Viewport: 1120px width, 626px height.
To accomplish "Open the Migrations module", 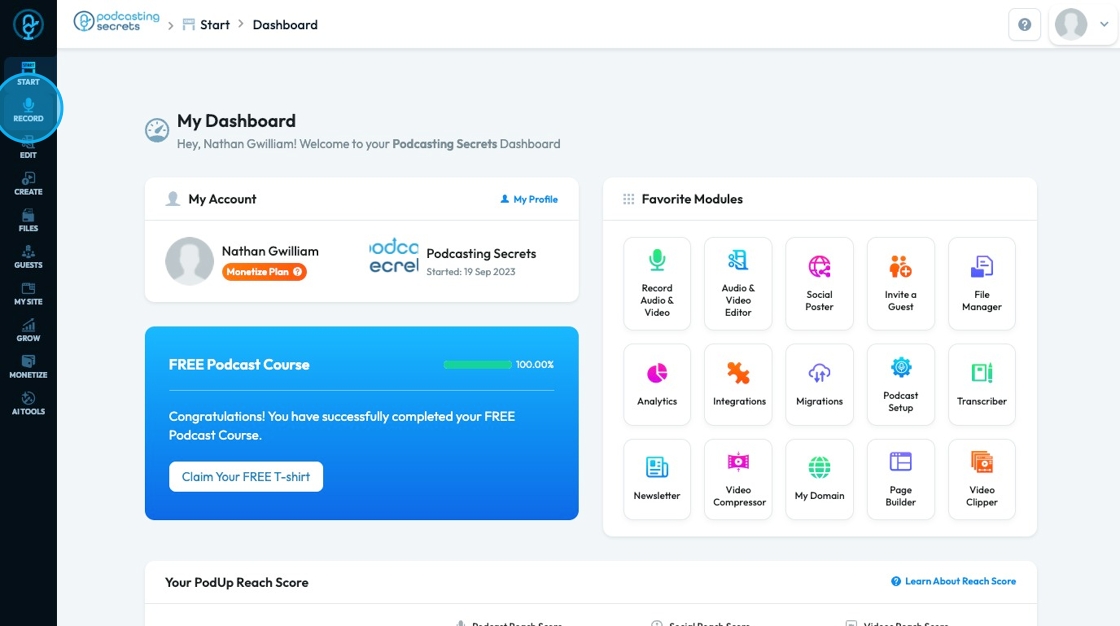I will click(x=819, y=384).
